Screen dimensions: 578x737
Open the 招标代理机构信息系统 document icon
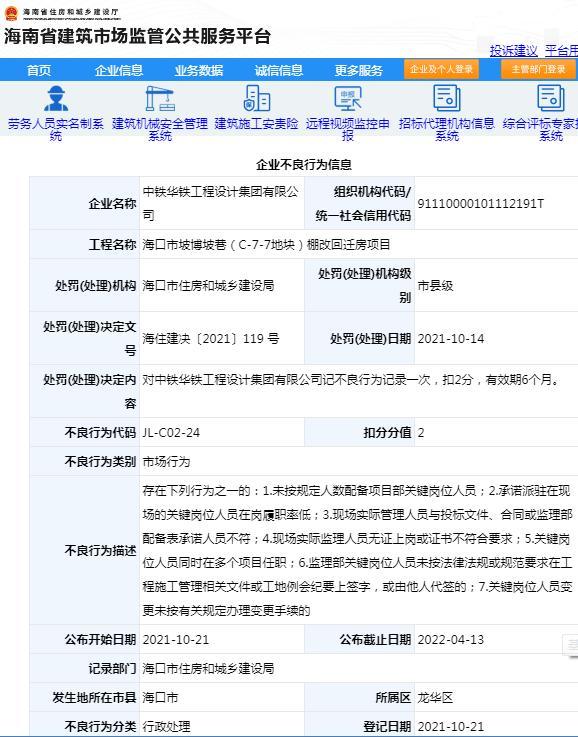[446, 99]
